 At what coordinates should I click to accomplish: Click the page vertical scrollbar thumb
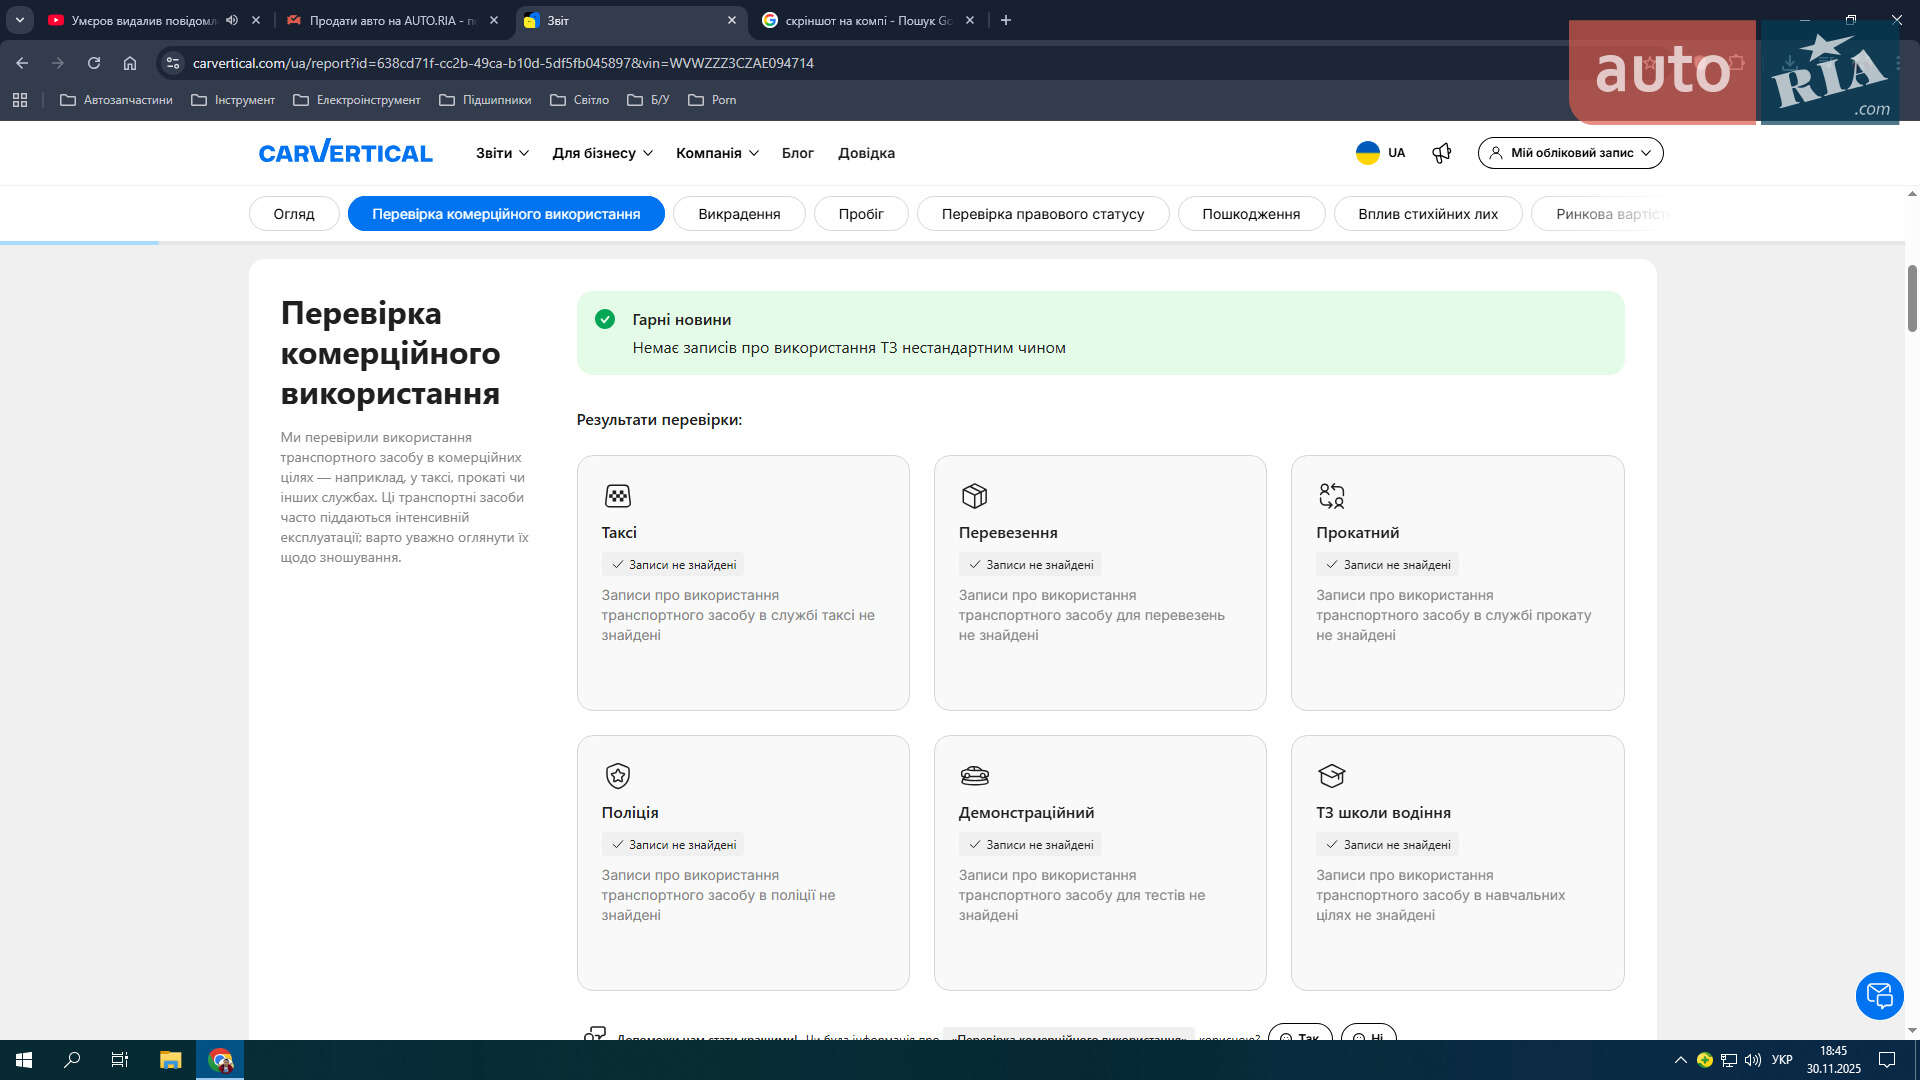1912,298
